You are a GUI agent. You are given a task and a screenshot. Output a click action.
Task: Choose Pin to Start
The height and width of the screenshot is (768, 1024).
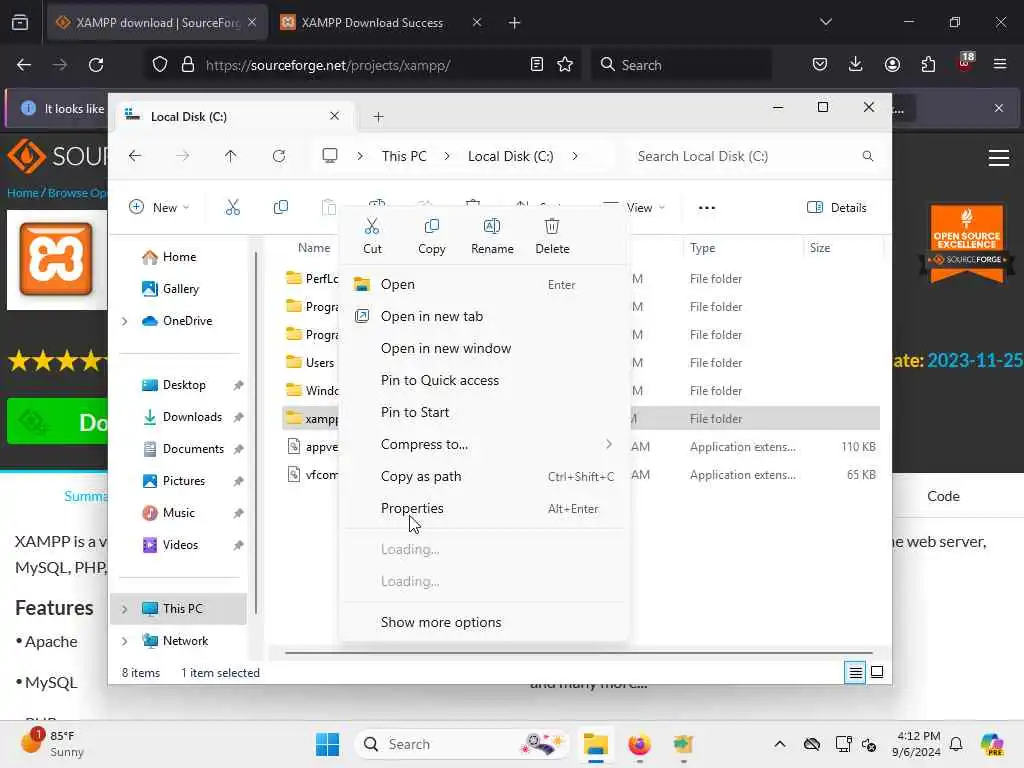tap(484, 412)
